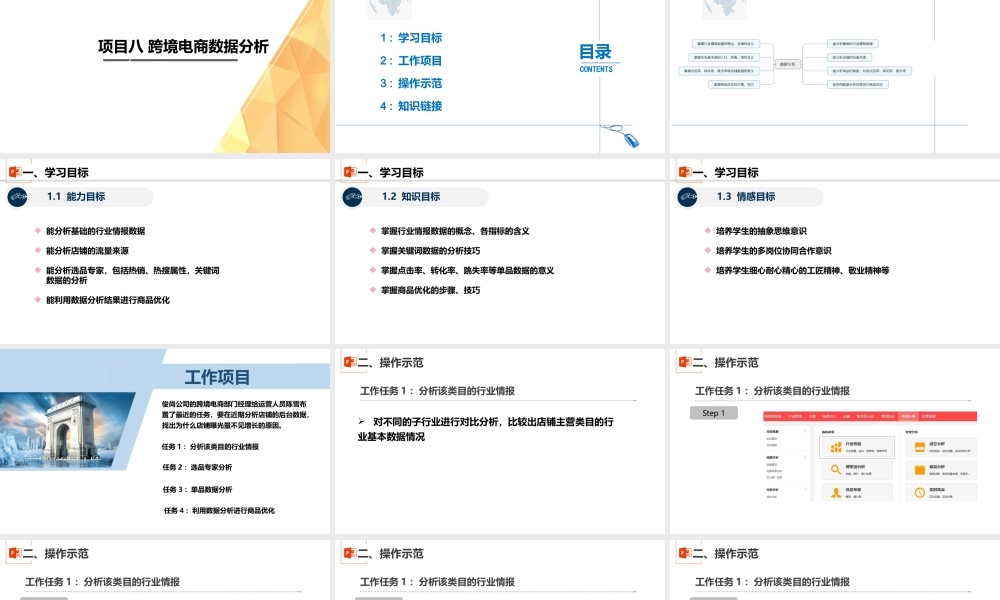Screen dimensions: 1000x600
Task: Click the diamond bullet before 掌握行业情报数据的概念
Action: 370,230
